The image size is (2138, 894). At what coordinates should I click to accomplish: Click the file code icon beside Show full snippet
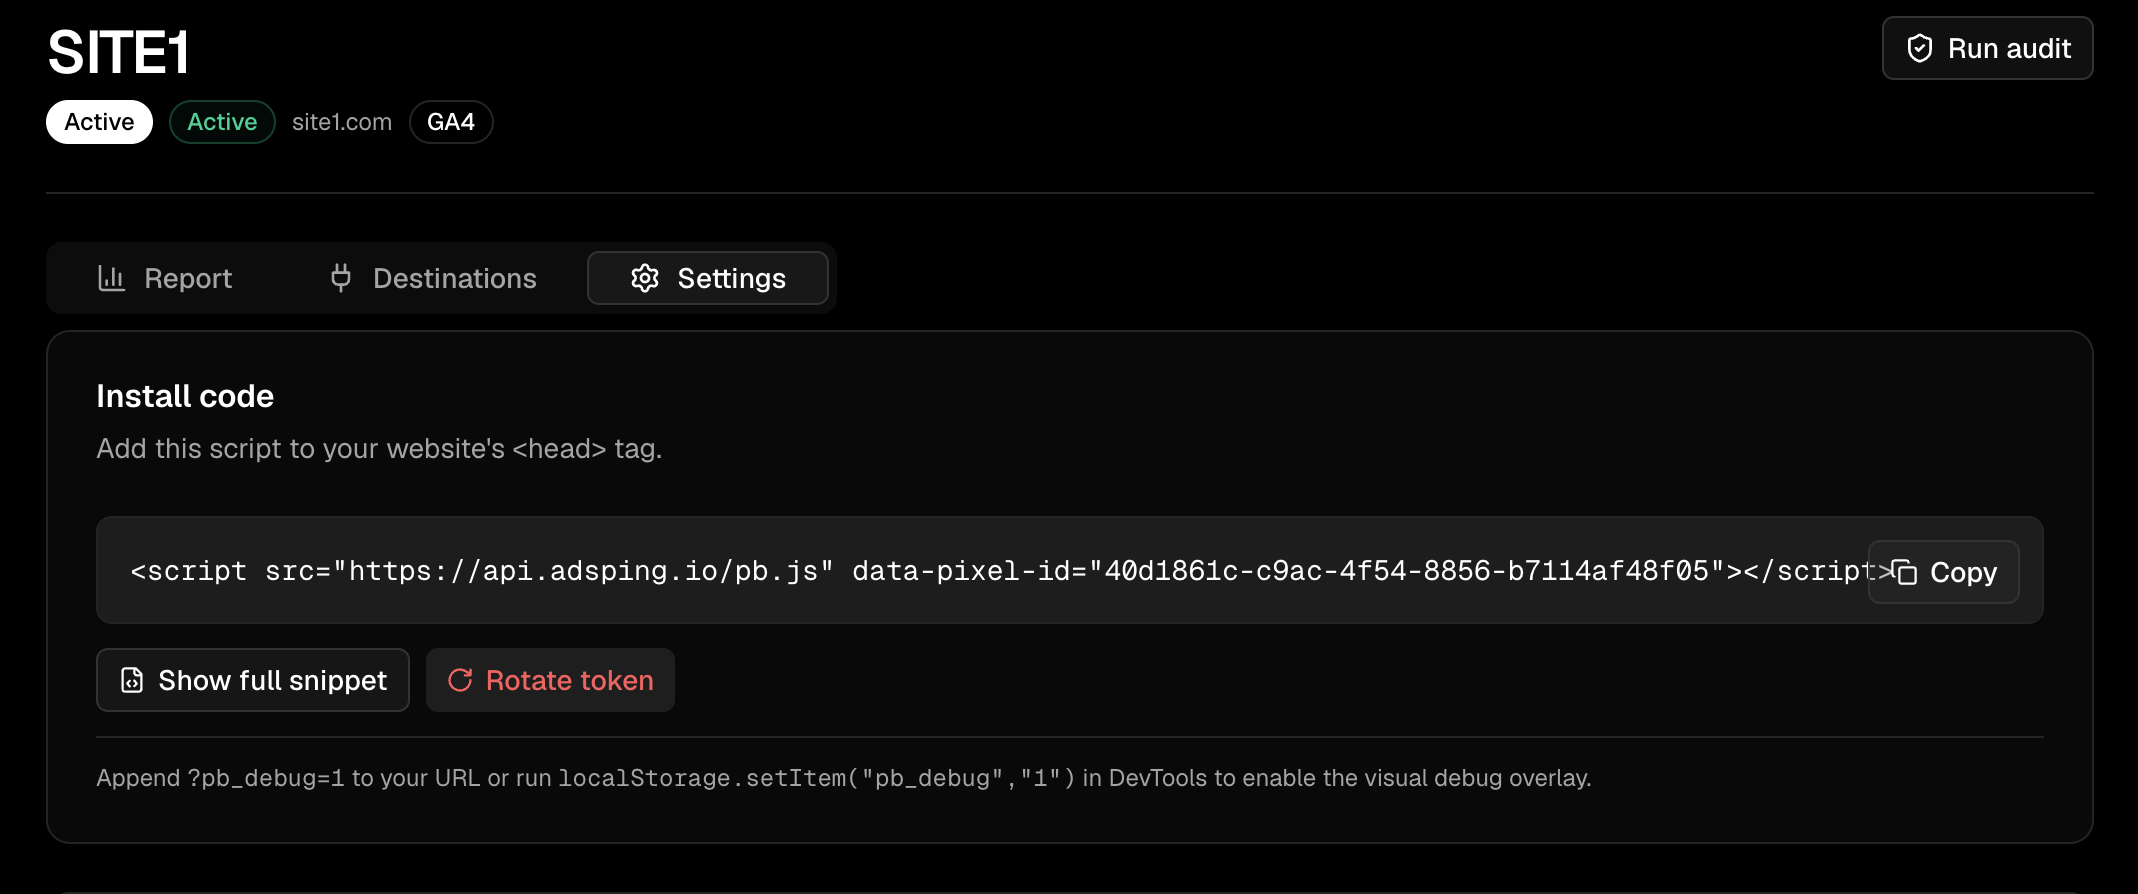[132, 680]
